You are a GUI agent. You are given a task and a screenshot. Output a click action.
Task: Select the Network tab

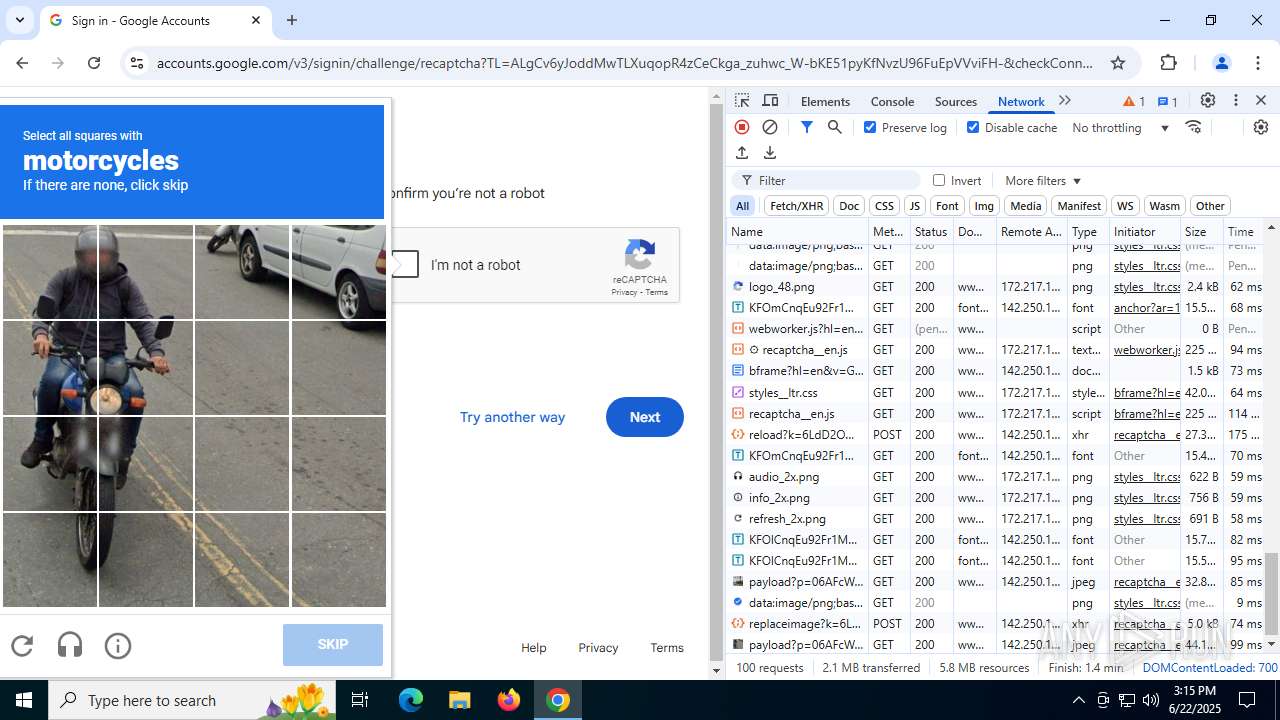[x=1021, y=101]
